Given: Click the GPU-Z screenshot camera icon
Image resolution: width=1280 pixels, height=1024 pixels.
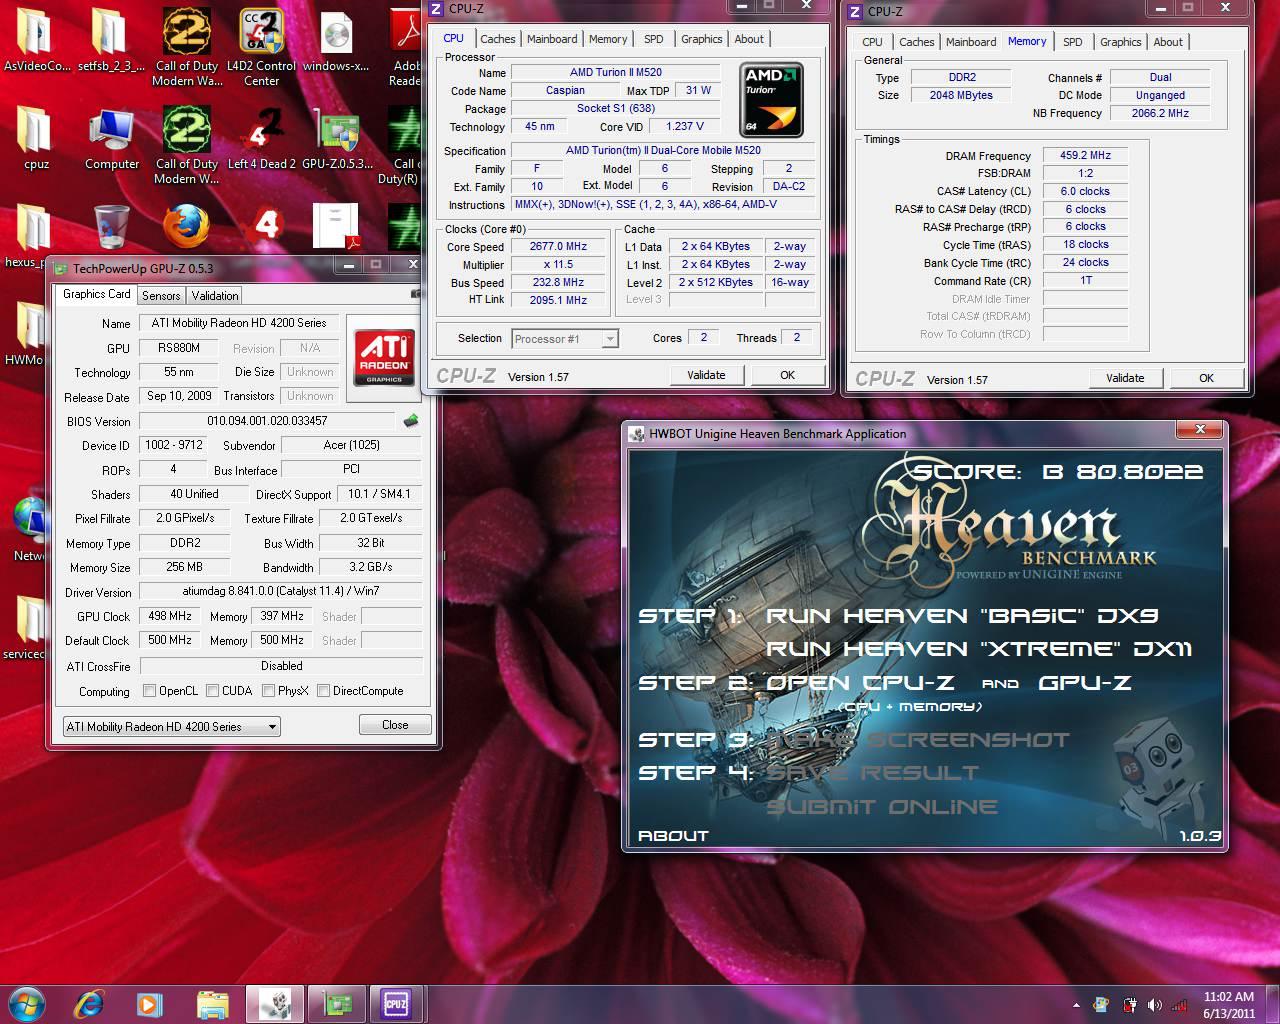Looking at the screenshot, I should click(x=416, y=294).
